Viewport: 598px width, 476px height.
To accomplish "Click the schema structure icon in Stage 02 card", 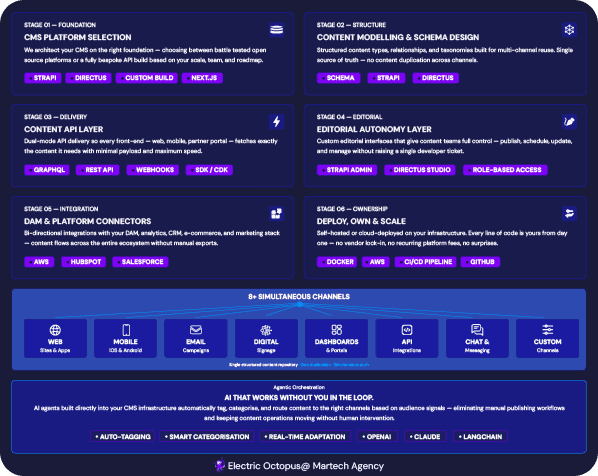I will tap(569, 30).
